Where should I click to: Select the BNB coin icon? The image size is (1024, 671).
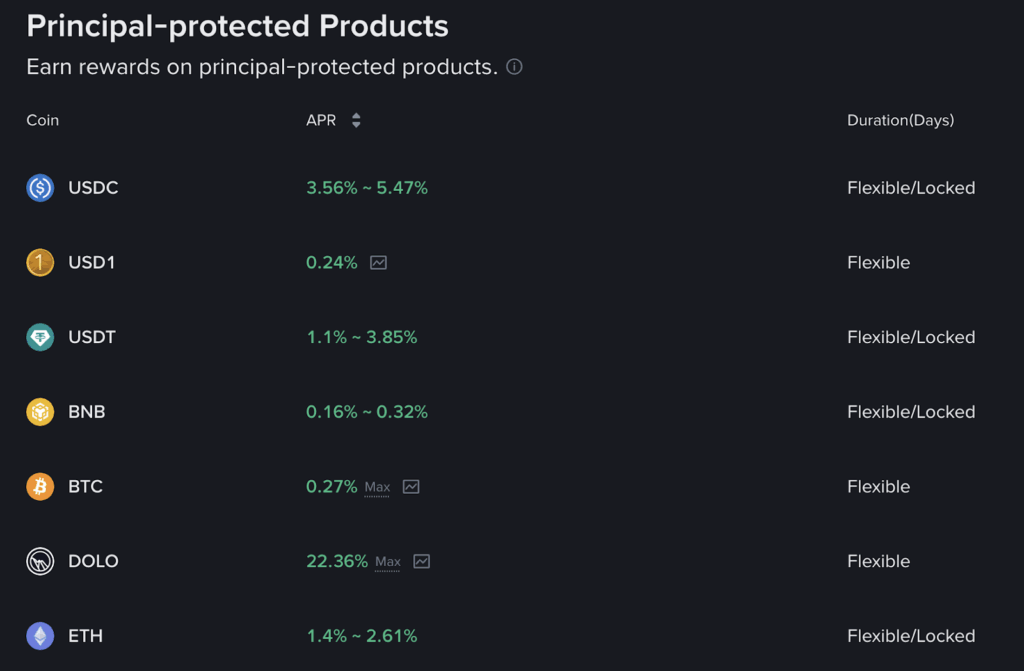coord(38,411)
